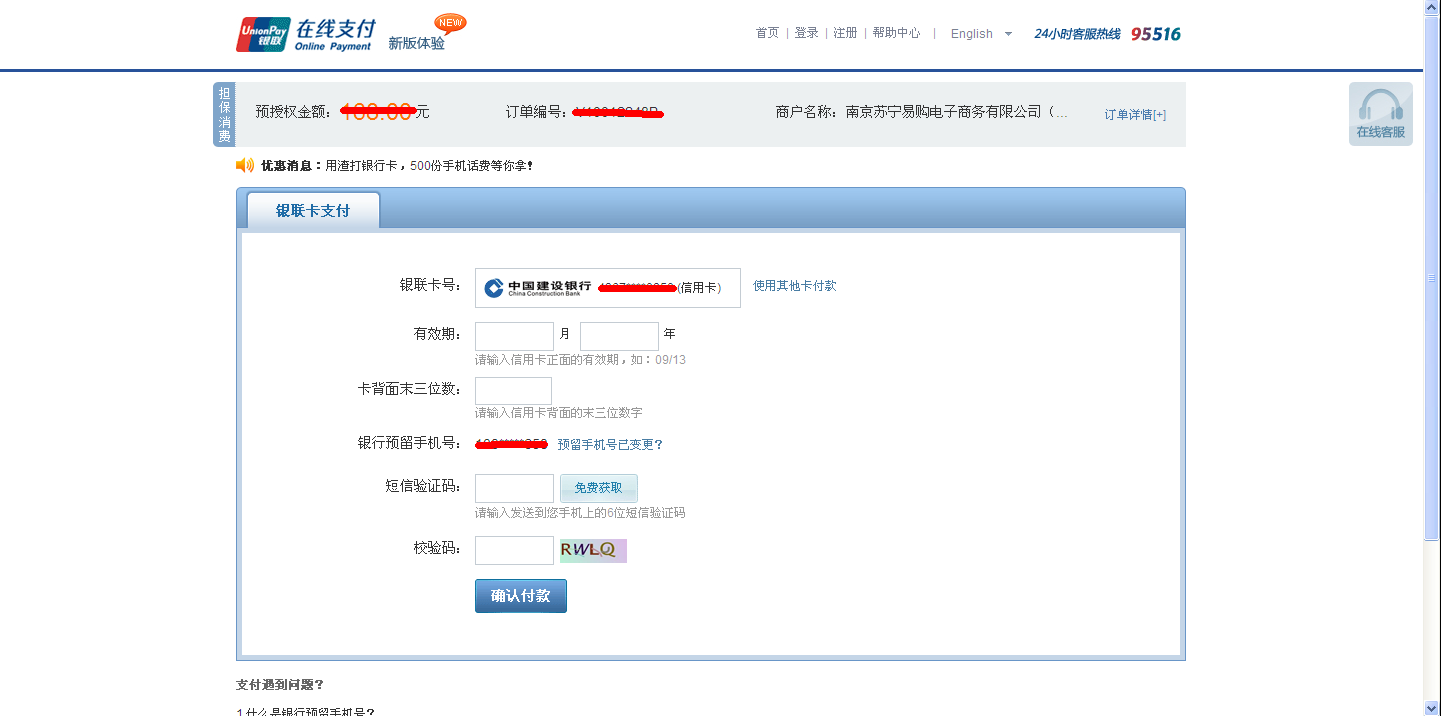1441x716 pixels.
Task: Click 预留手机号已变更? link
Action: point(610,445)
